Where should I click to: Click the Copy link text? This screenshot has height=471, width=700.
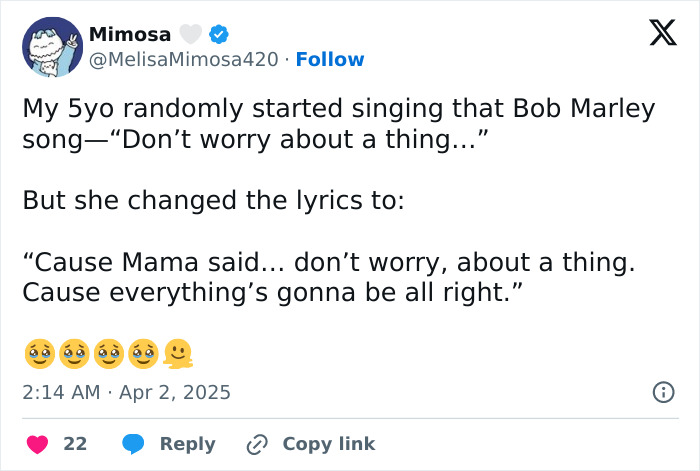click(328, 444)
